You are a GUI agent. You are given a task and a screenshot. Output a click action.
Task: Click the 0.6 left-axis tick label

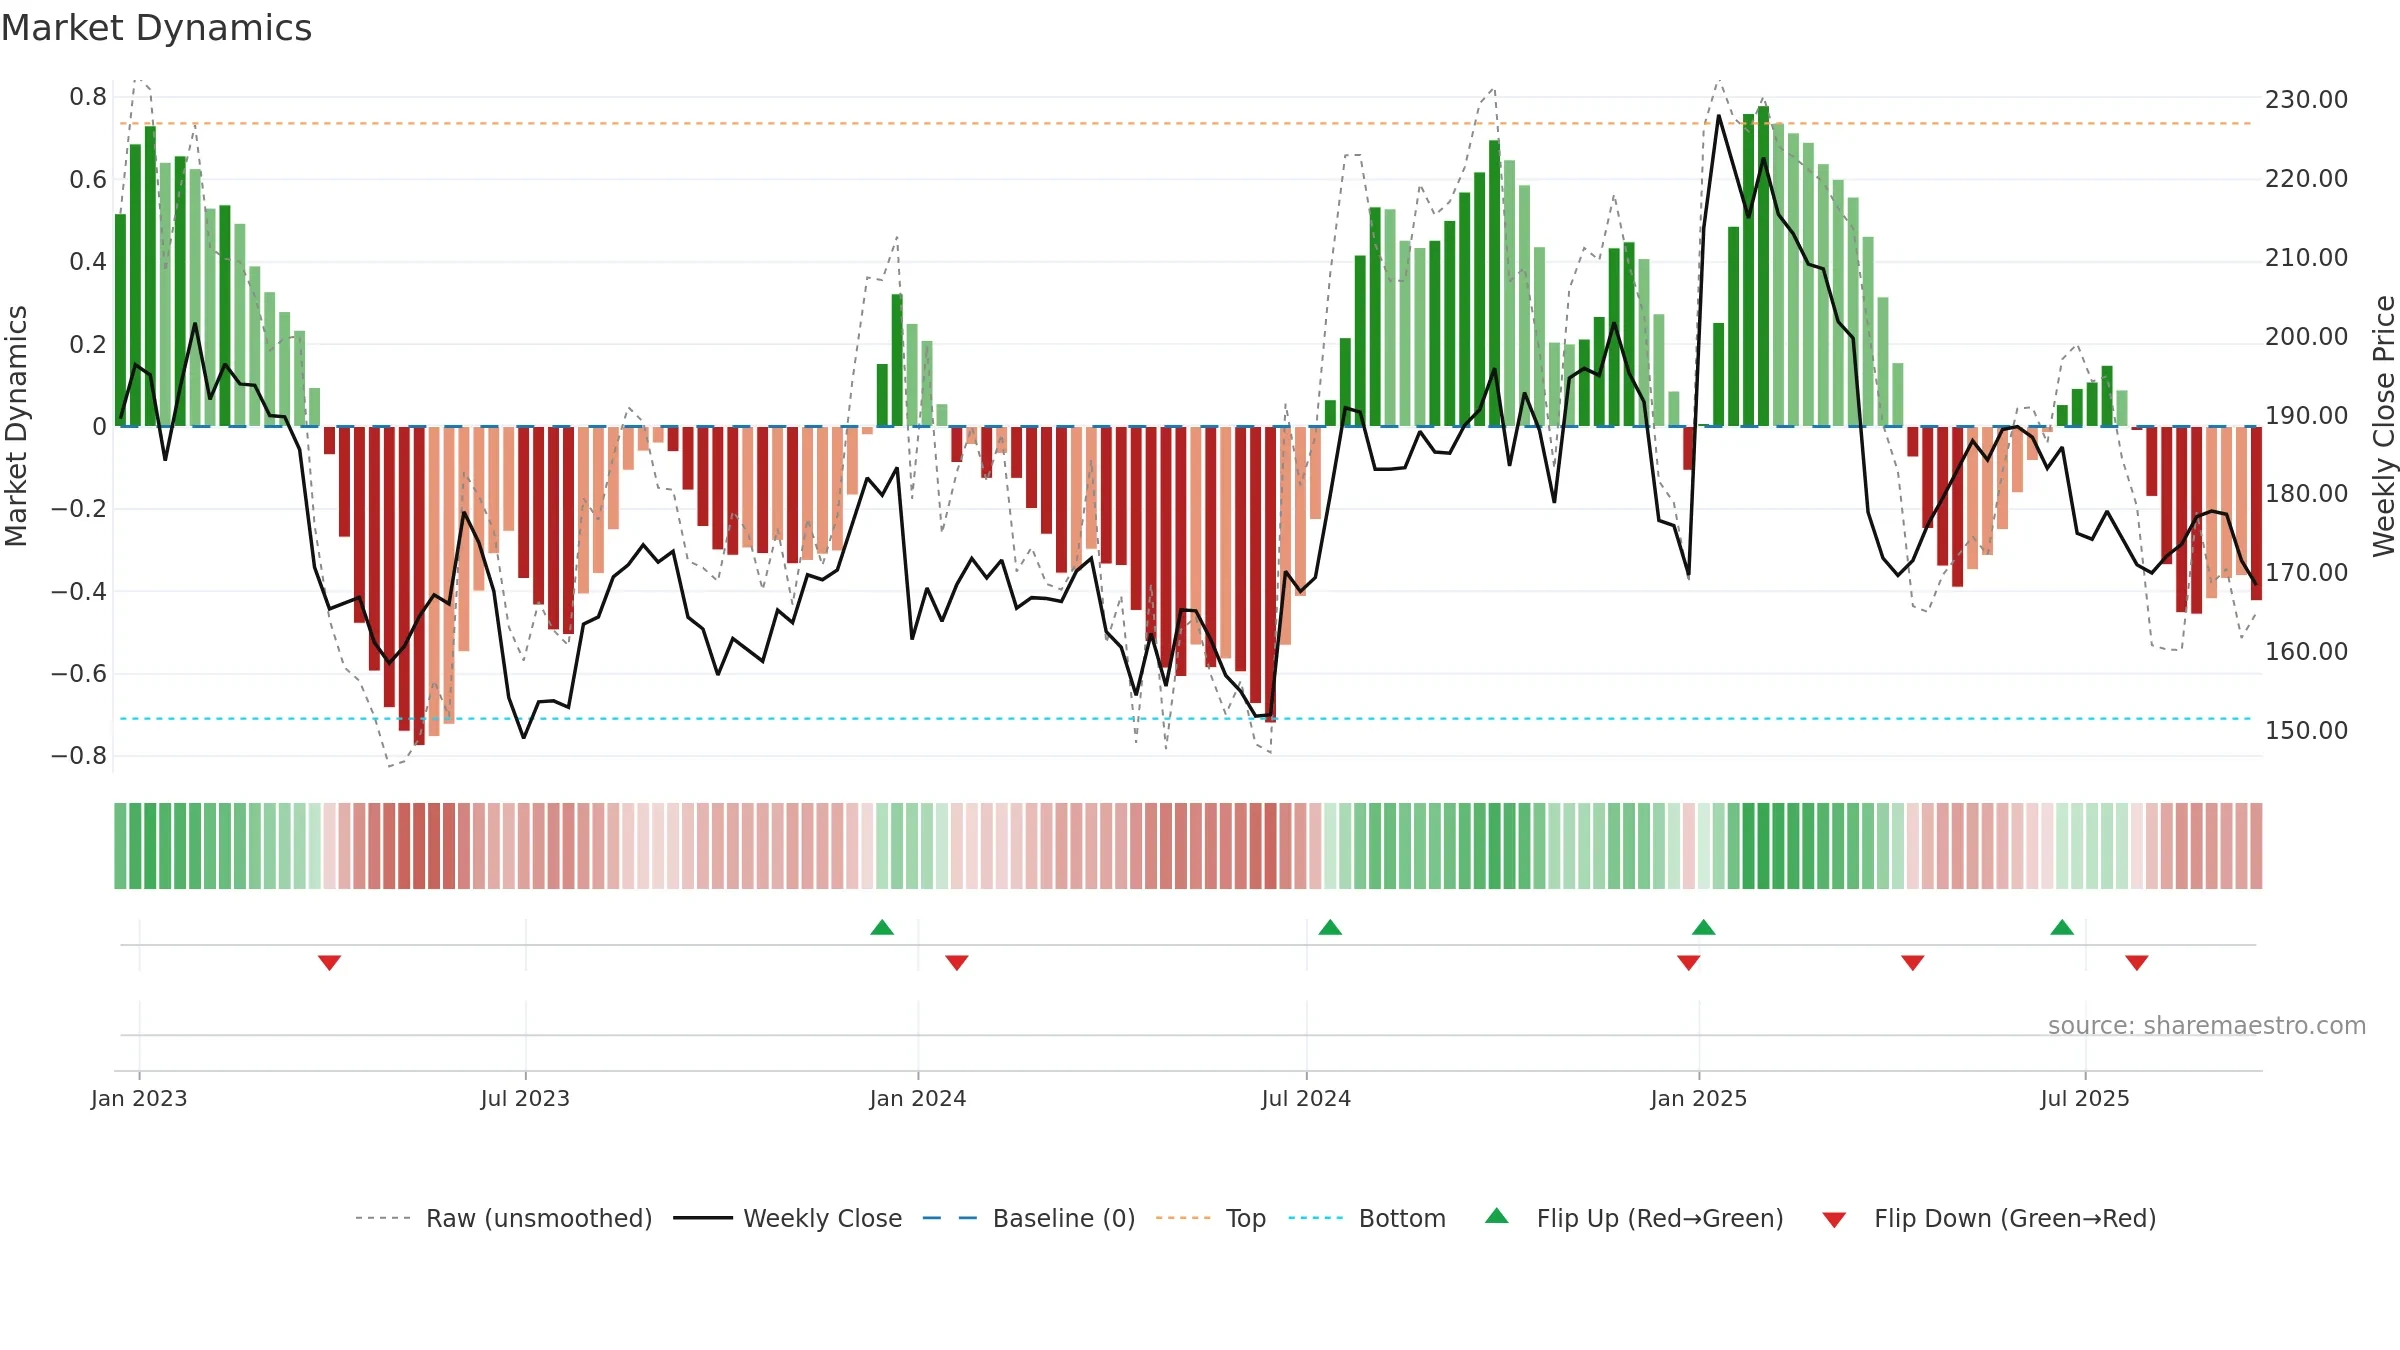[88, 180]
